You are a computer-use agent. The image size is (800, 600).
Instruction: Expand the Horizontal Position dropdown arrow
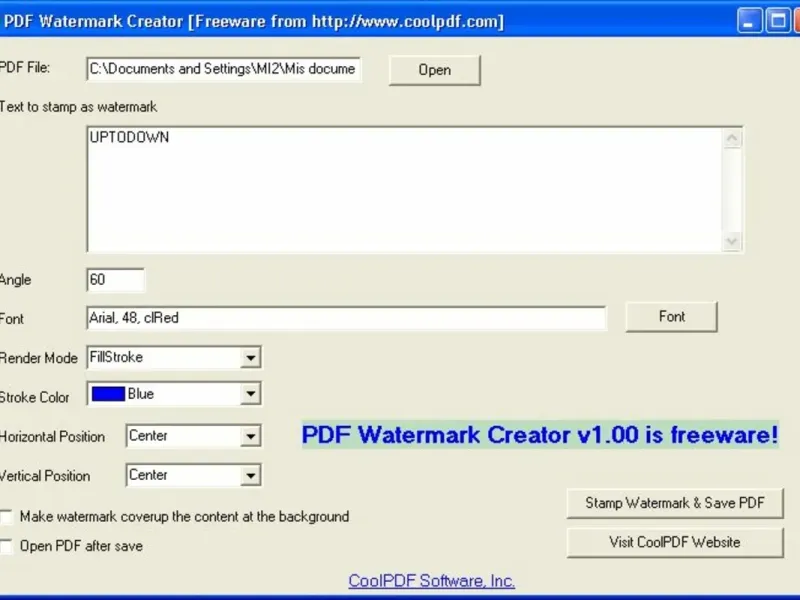[x=250, y=436]
